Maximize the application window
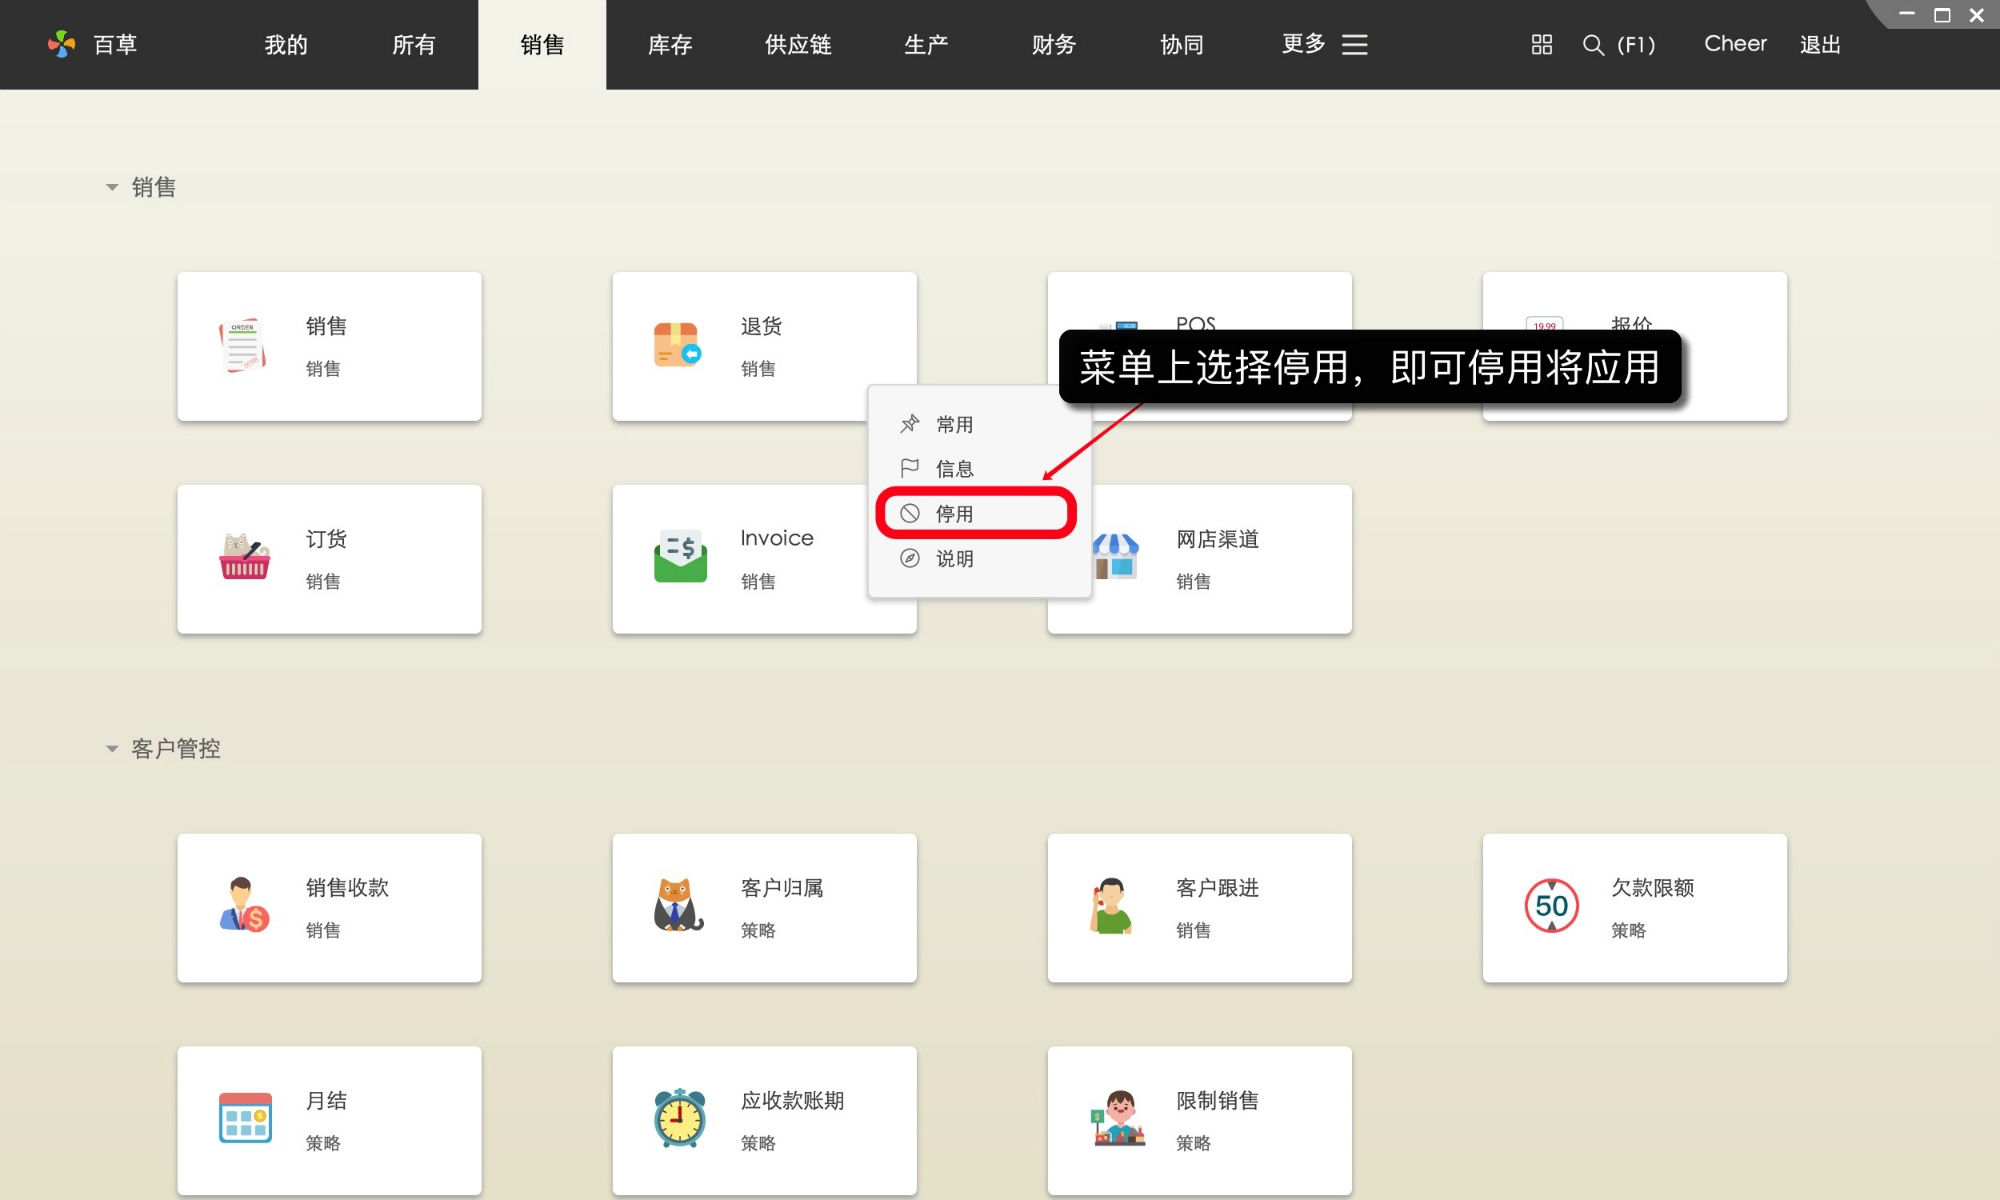The width and height of the screenshot is (2000, 1200). [x=1942, y=15]
